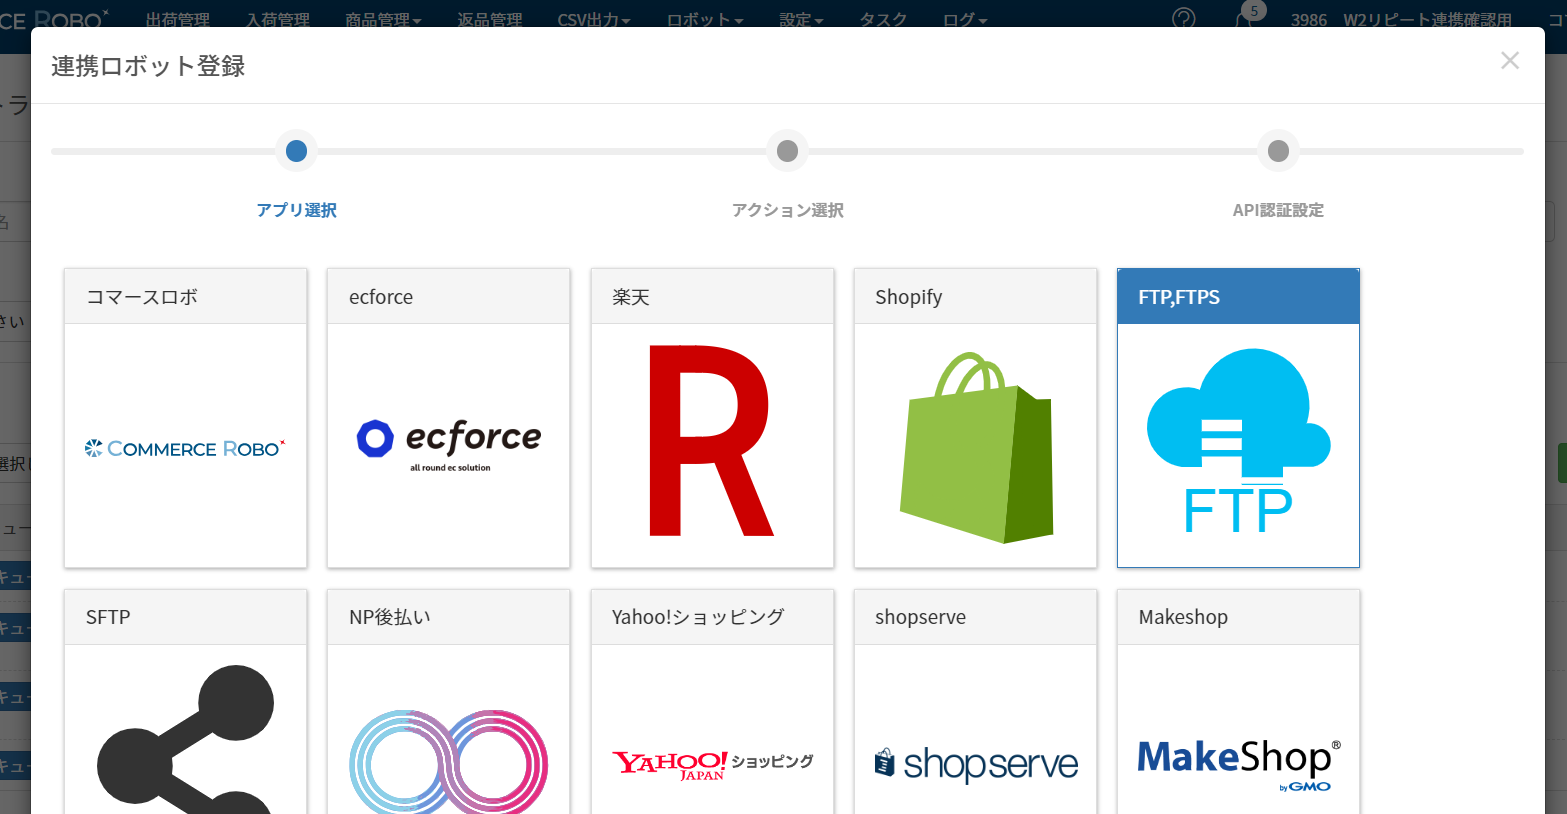Choose the ecforce app logo

pos(449,446)
